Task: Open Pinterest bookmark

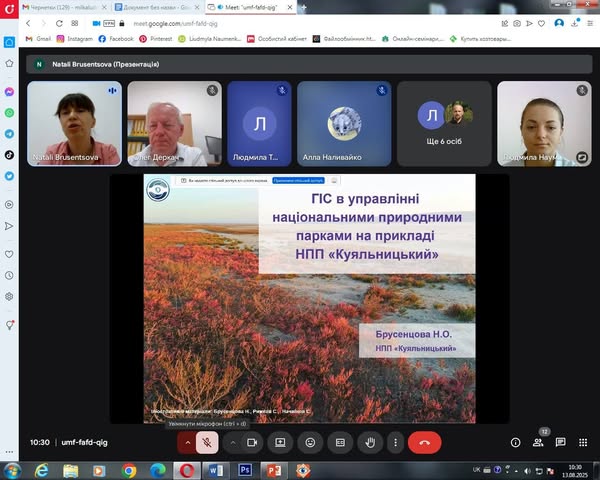Action: (156, 39)
